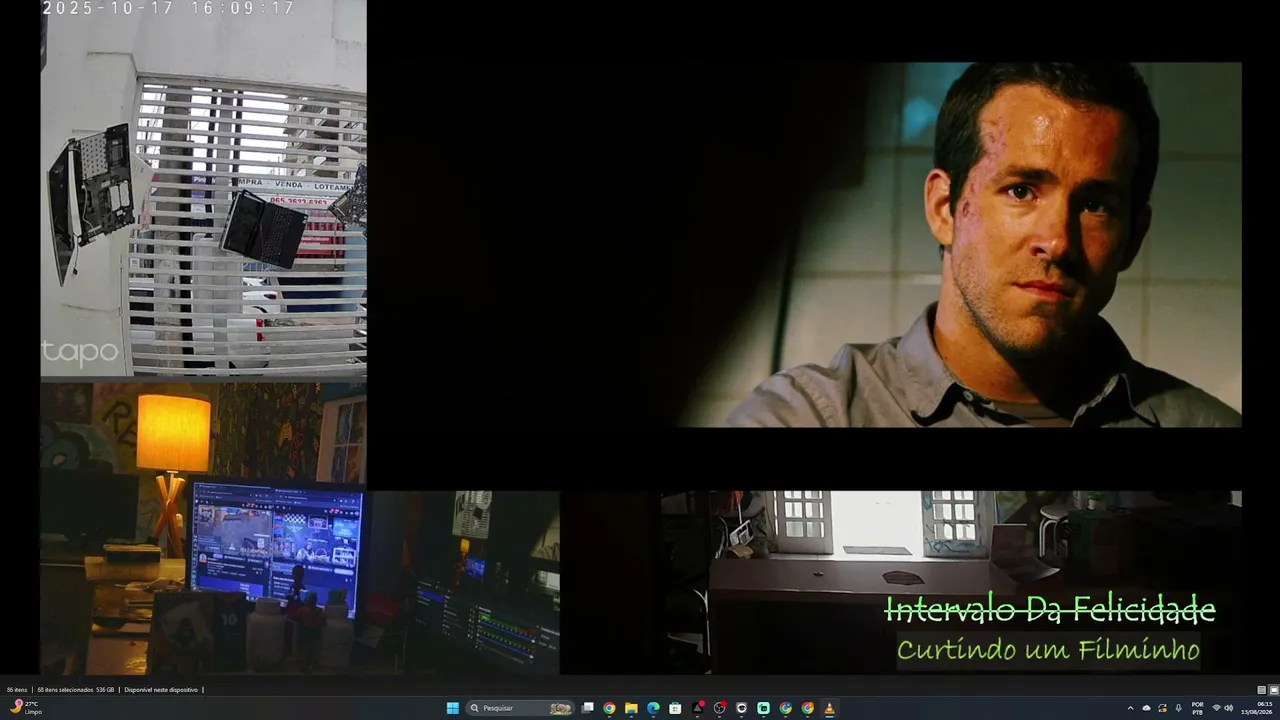
Task: Open Microsoft Store from the taskbar
Action: point(675,708)
